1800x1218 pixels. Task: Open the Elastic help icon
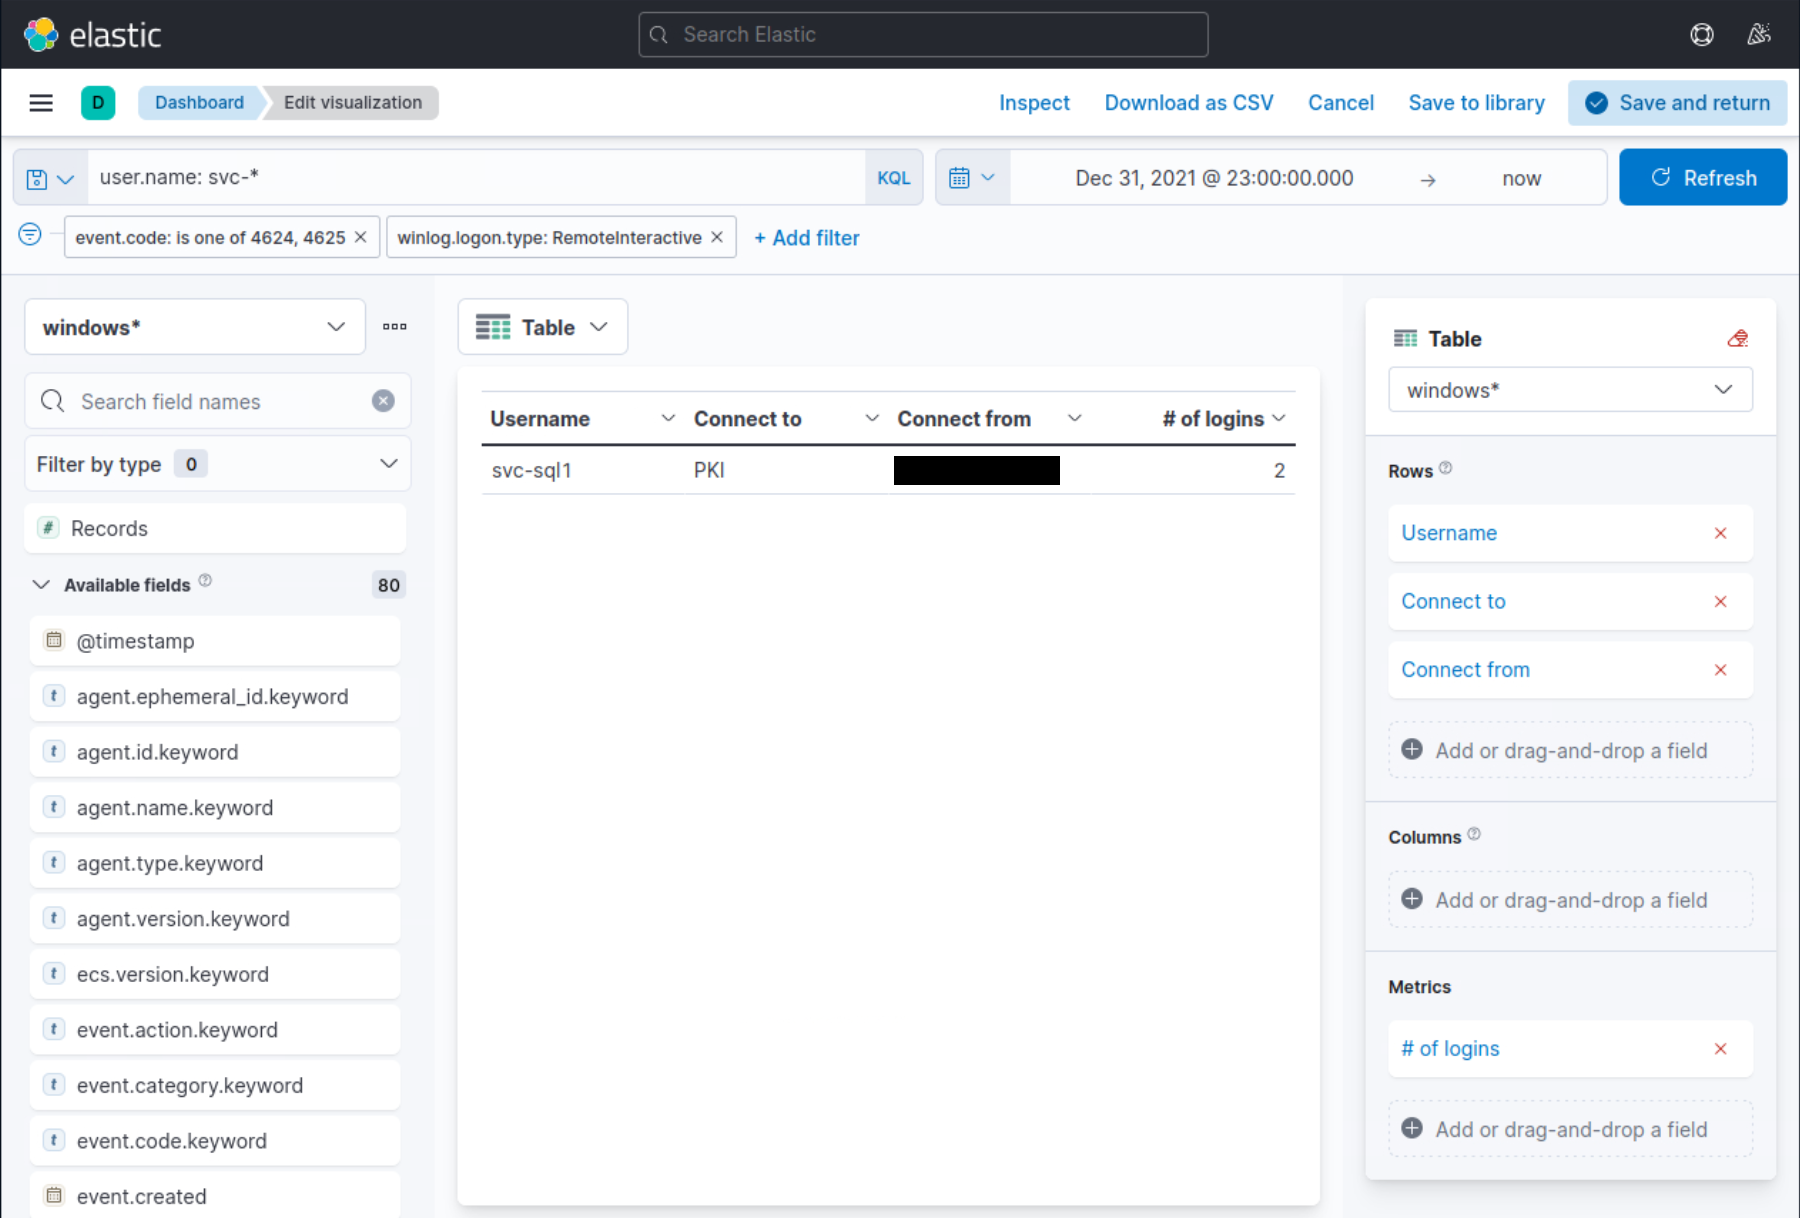[x=1701, y=34]
